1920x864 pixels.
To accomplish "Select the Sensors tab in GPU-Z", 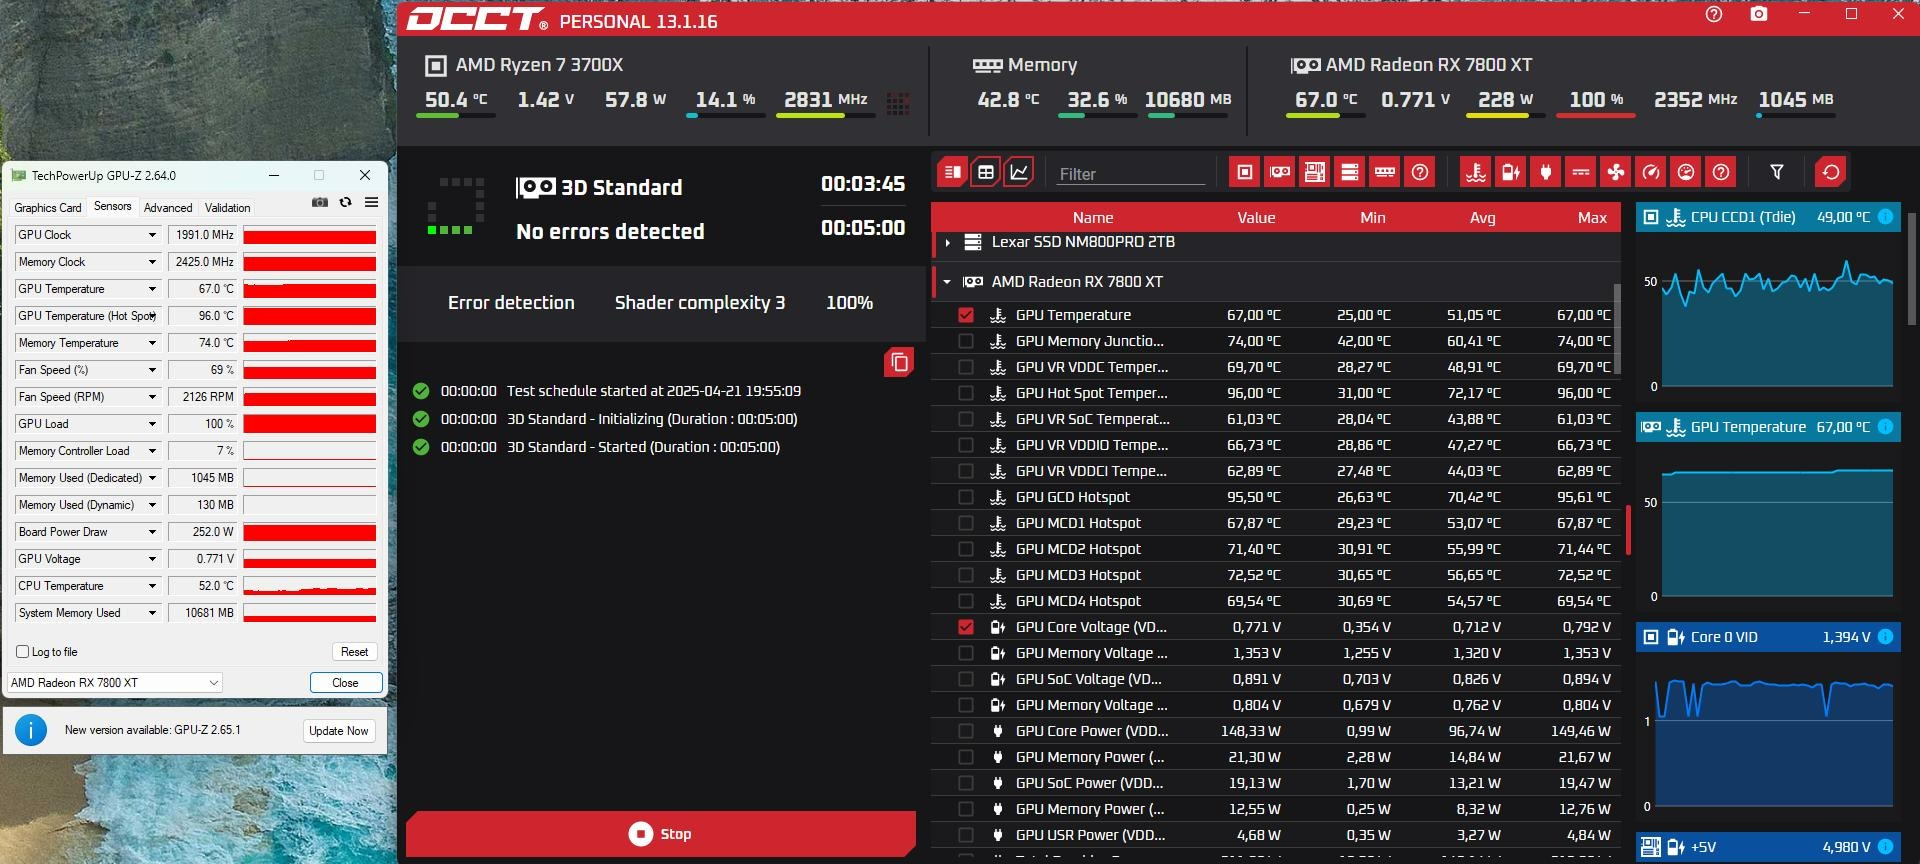I will pyautogui.click(x=113, y=206).
